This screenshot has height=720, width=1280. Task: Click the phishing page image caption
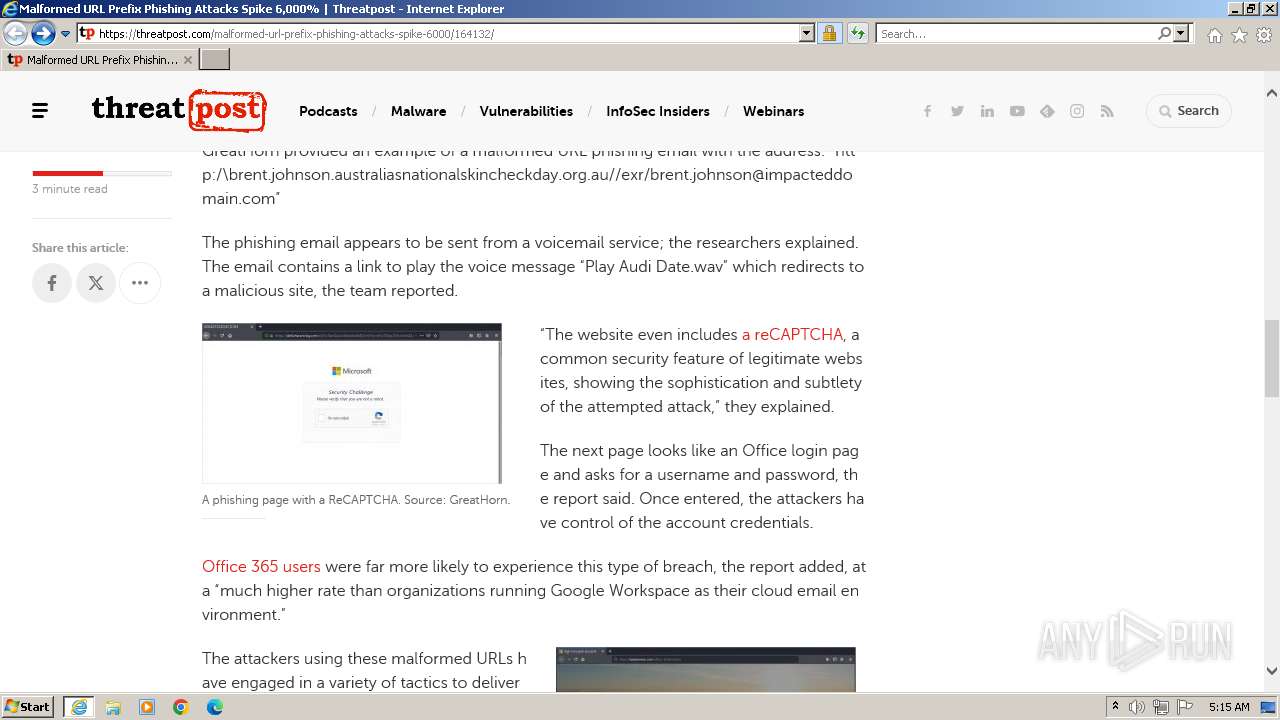pos(356,500)
